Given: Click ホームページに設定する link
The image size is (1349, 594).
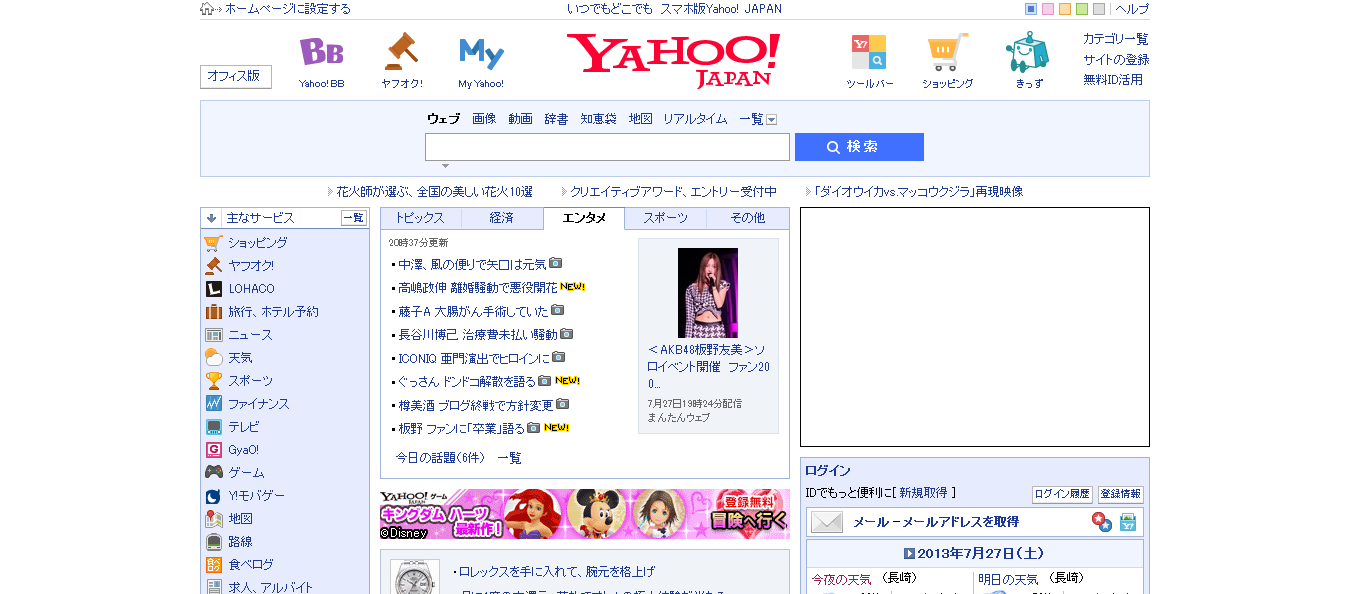Looking at the screenshot, I should [288, 9].
